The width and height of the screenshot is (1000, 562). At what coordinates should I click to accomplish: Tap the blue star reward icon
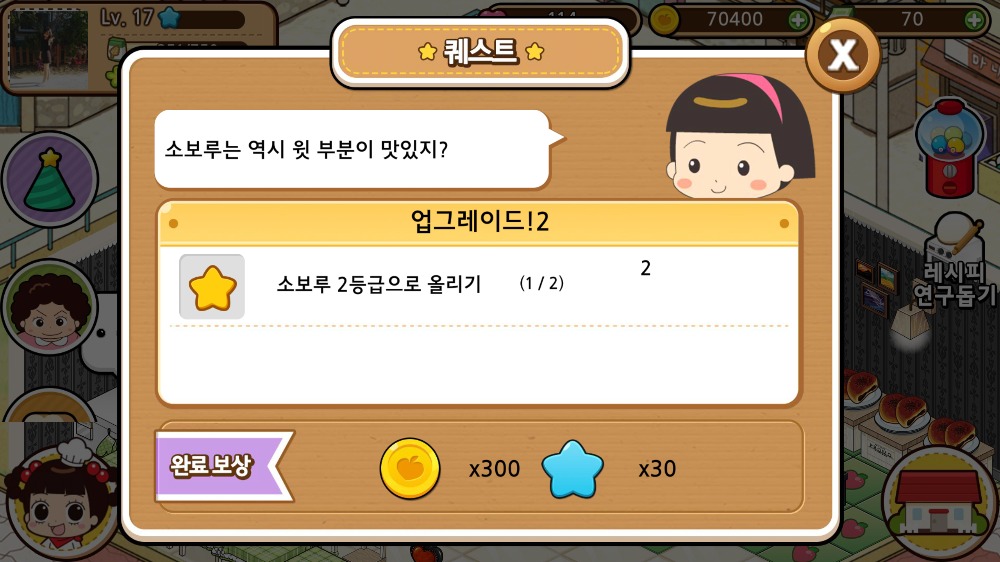(572, 470)
